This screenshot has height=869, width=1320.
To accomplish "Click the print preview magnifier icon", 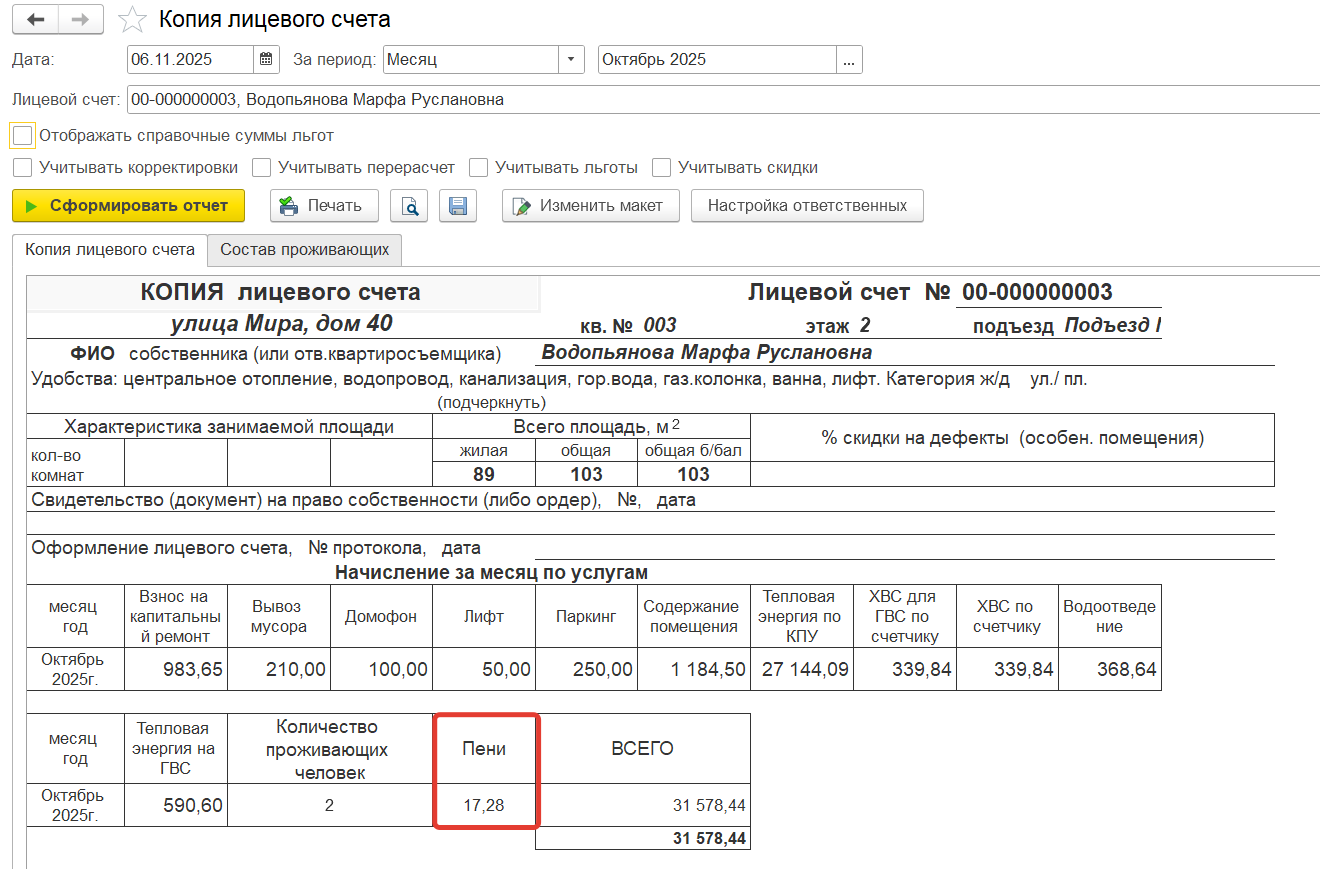I will click(x=409, y=206).
